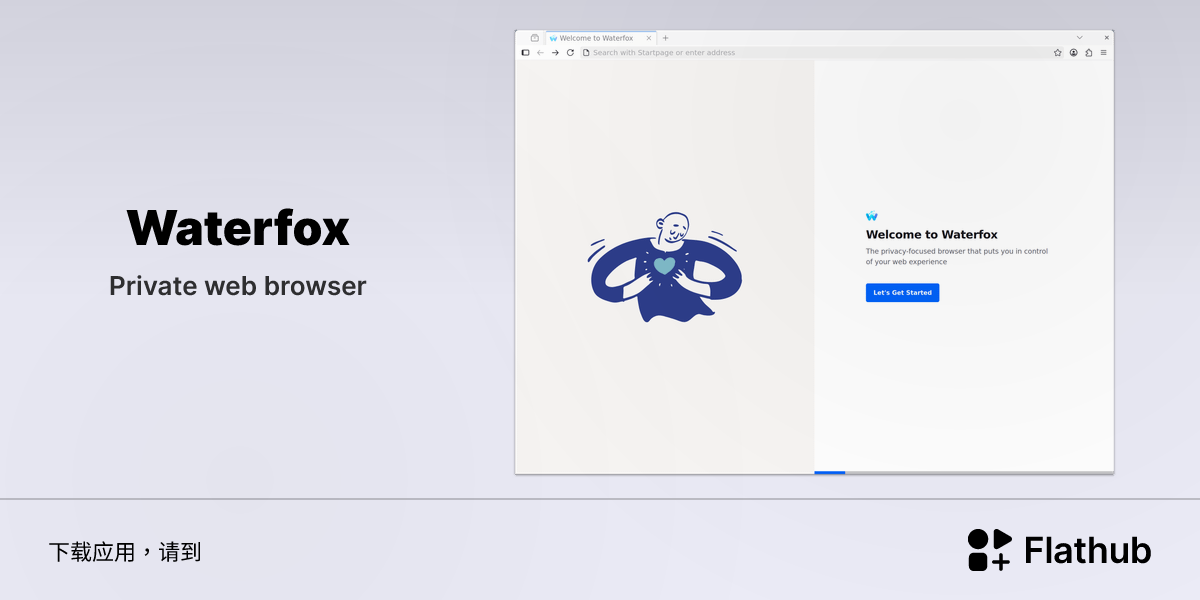Image resolution: width=1200 pixels, height=600 pixels.
Task: Go forward with the right arrow button
Action: pos(555,52)
